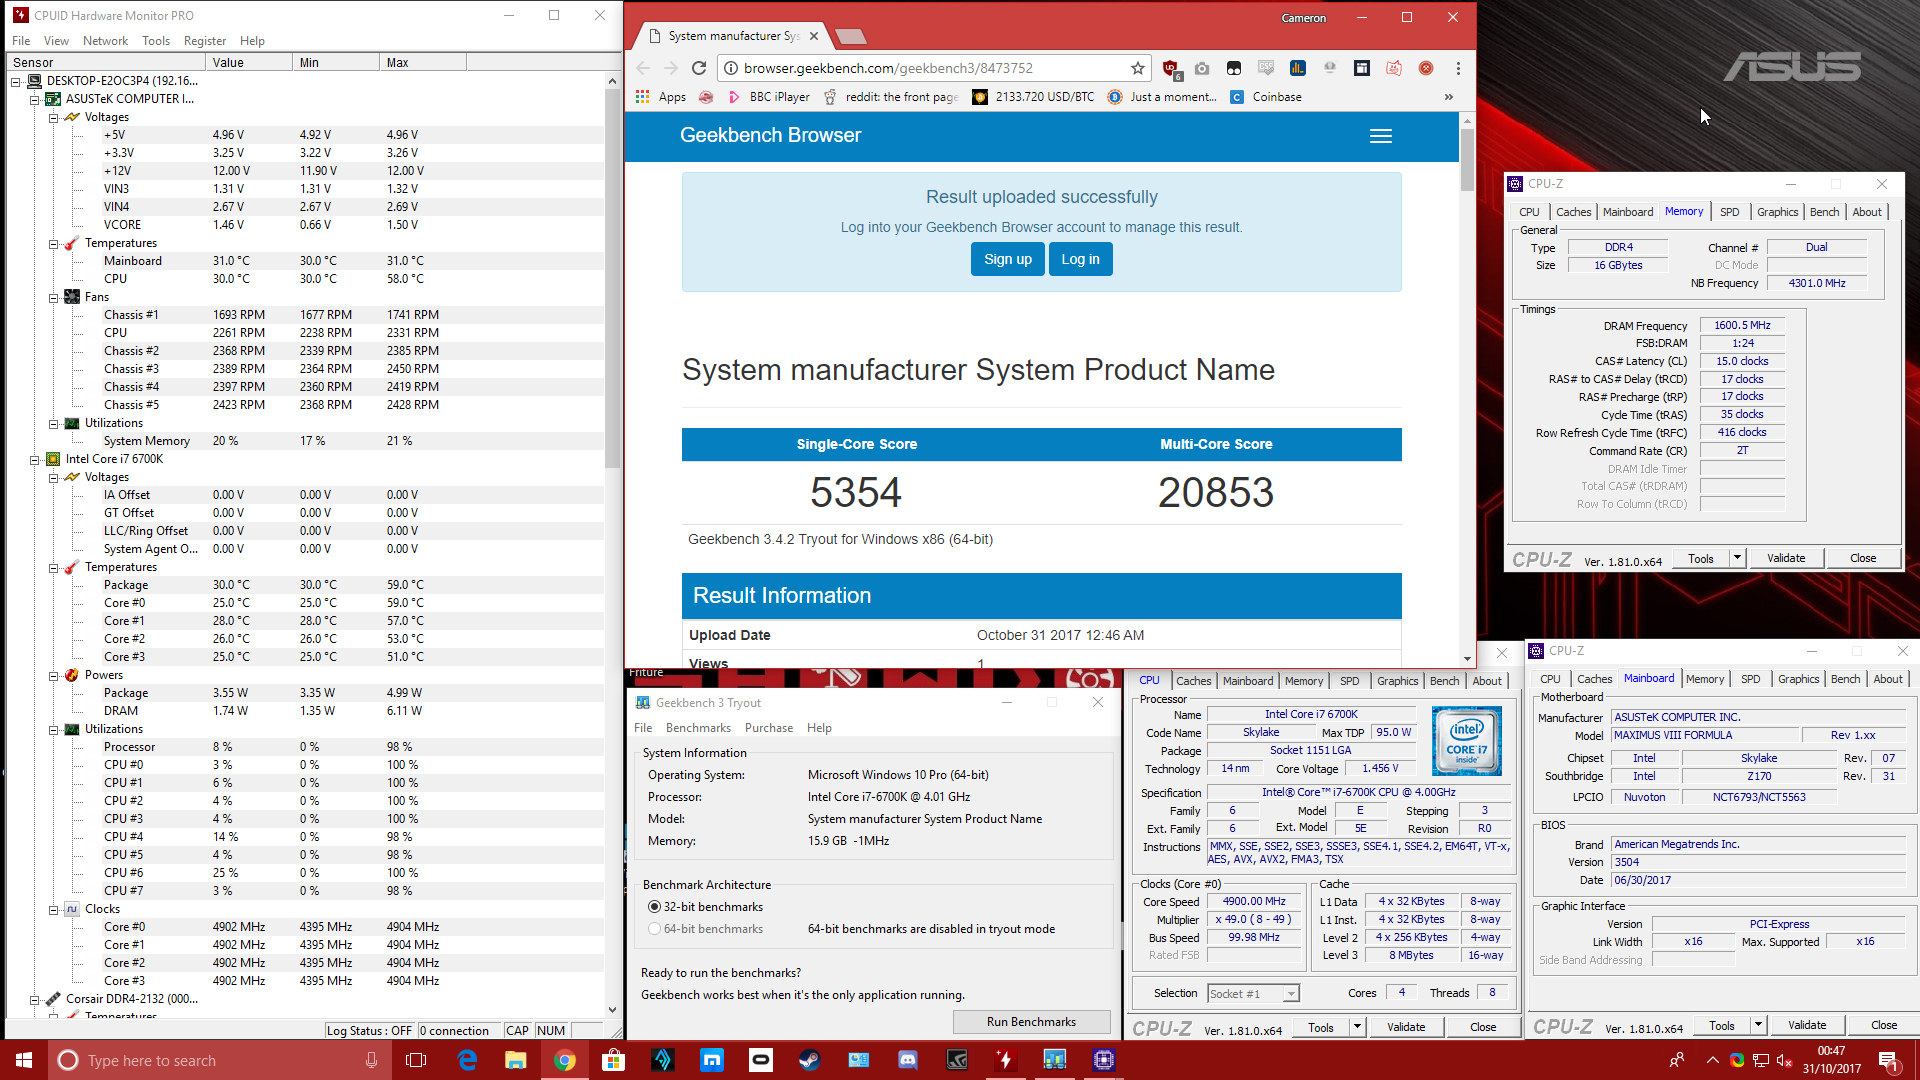Open the uBlock Origin extension icon

point(1170,68)
